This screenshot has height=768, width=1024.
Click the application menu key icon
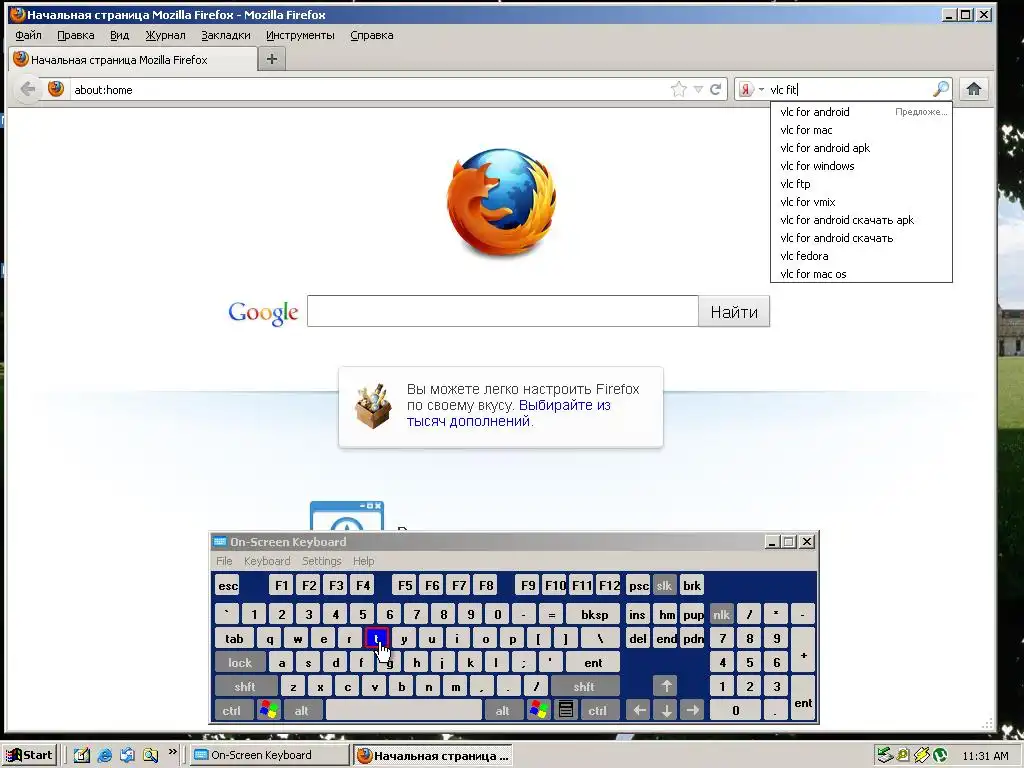[x=566, y=711]
